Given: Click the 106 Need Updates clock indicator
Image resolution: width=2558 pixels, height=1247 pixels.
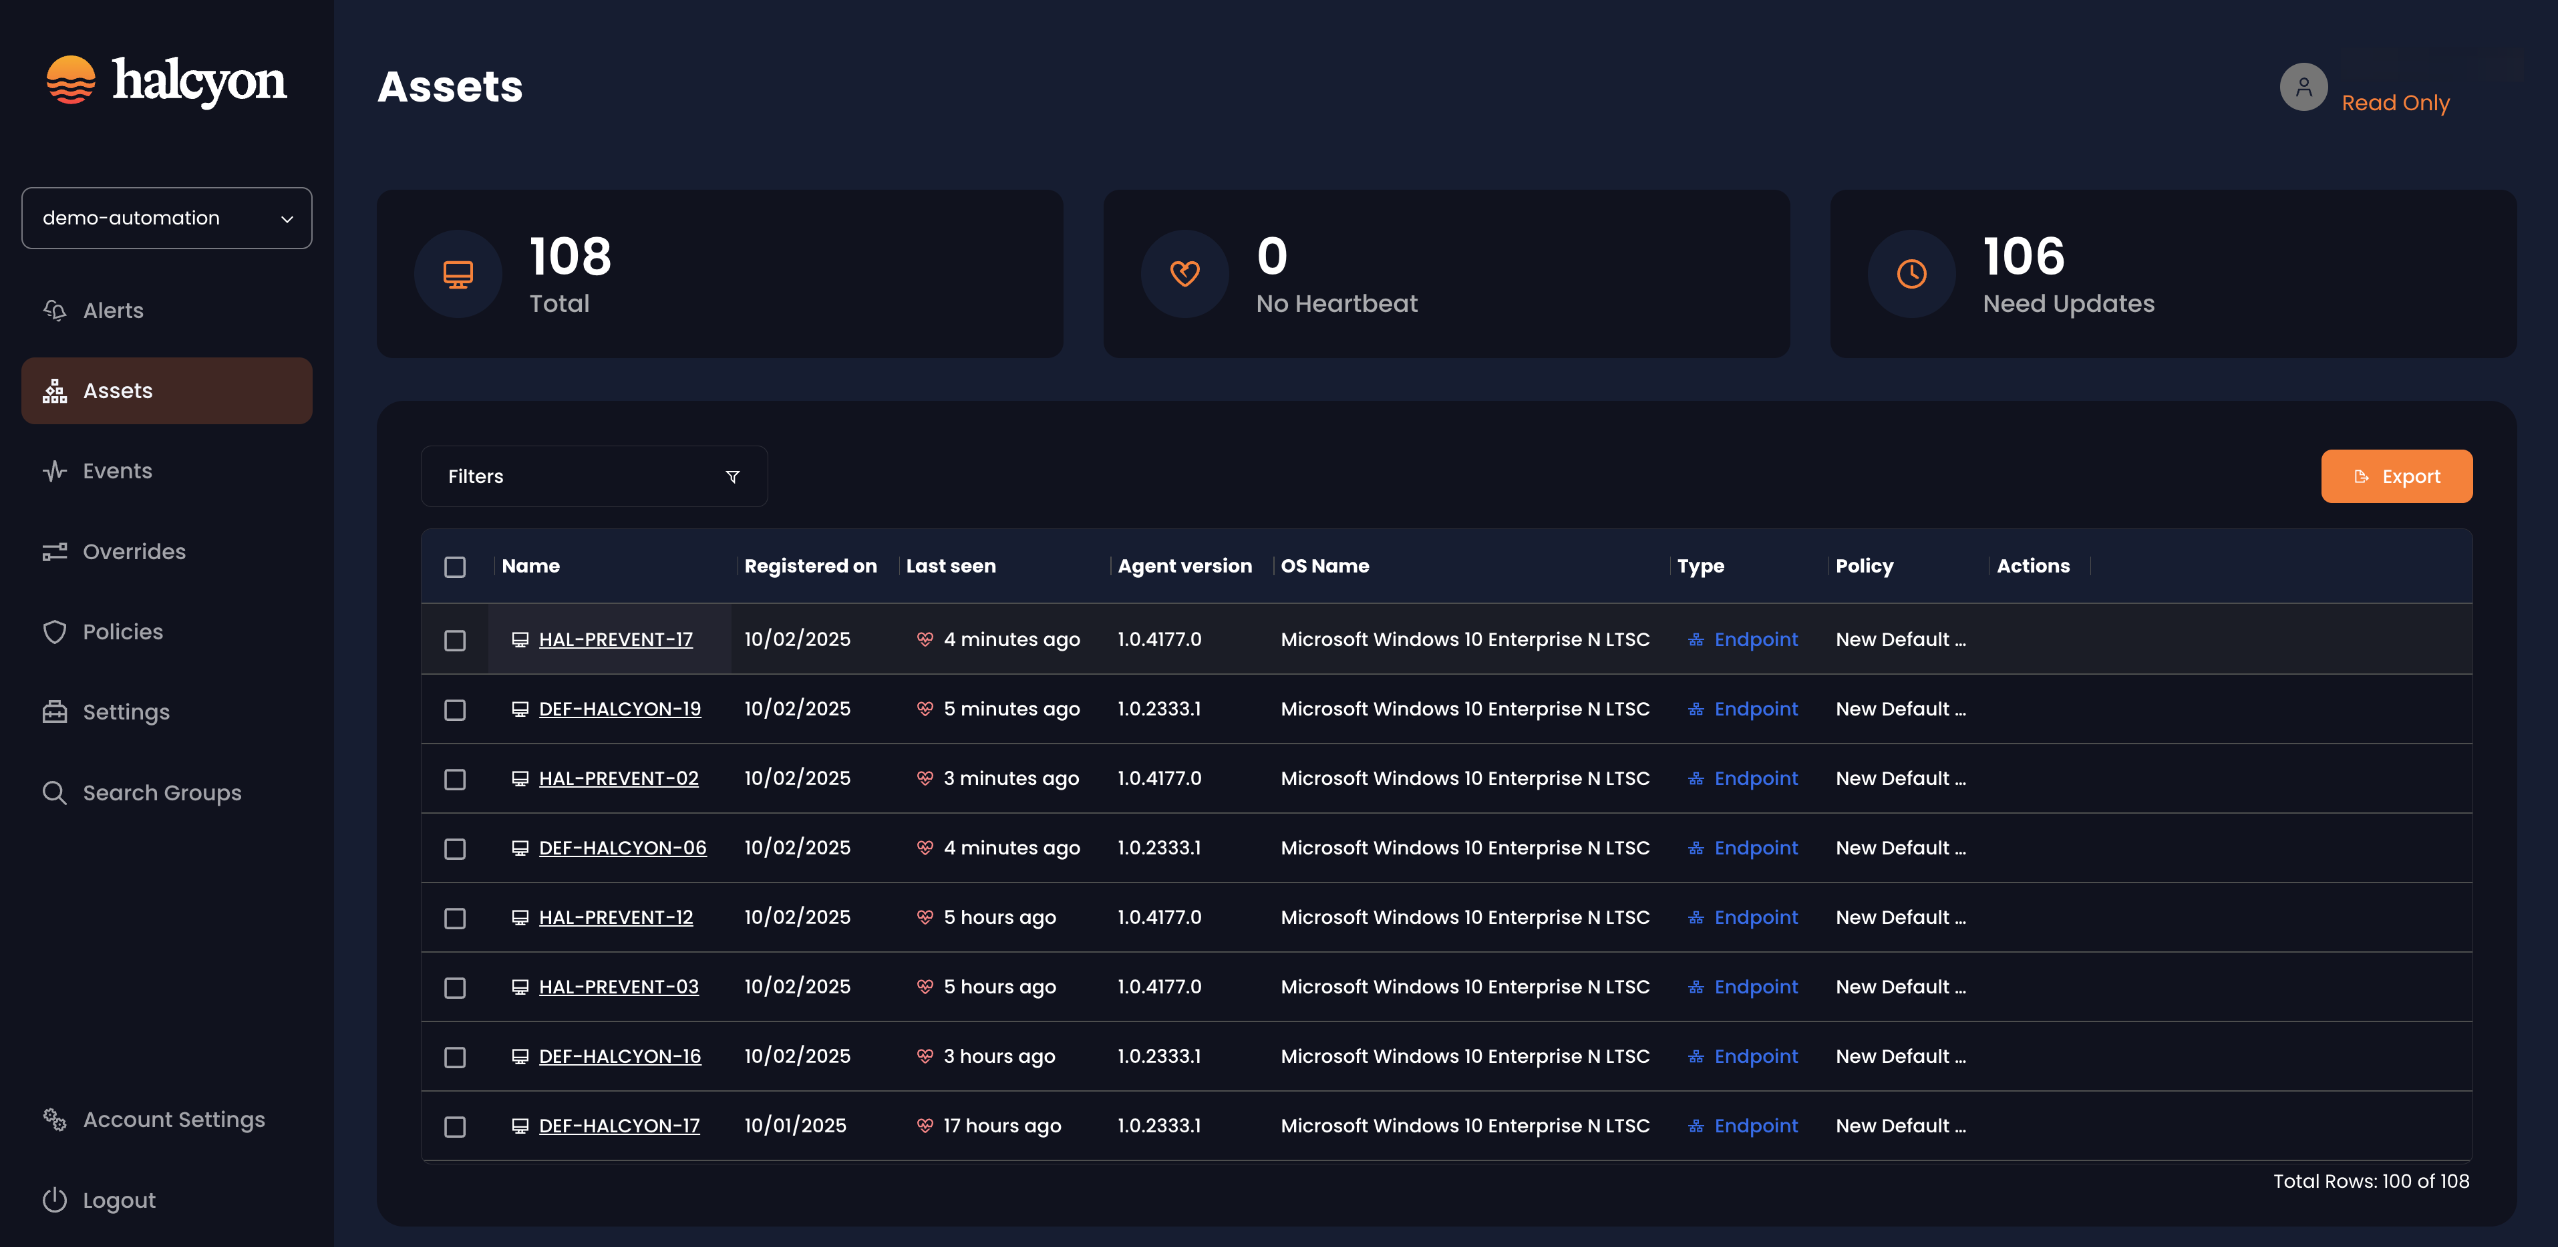Looking at the screenshot, I should [1911, 273].
